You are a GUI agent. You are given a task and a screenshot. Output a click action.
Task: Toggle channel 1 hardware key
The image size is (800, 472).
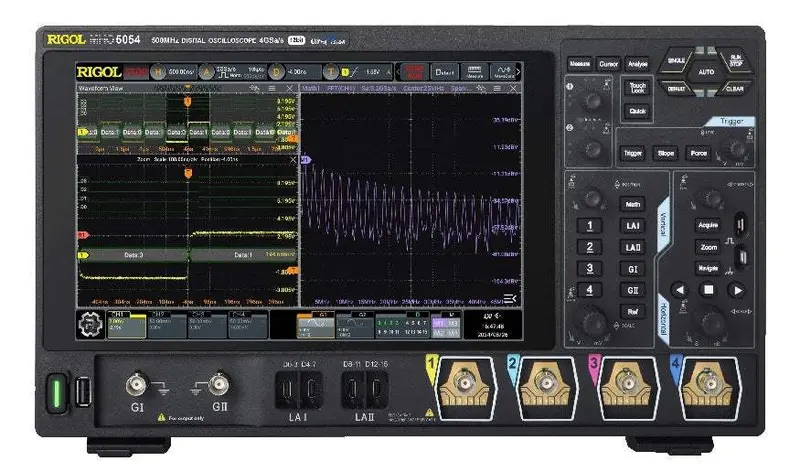(x=589, y=226)
